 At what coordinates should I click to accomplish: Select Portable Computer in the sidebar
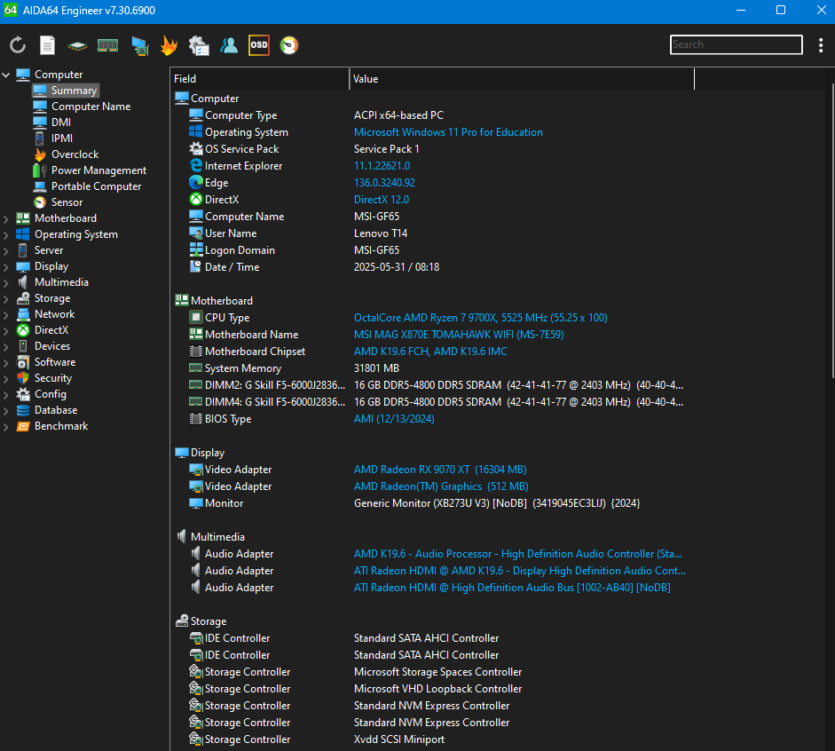(96, 186)
